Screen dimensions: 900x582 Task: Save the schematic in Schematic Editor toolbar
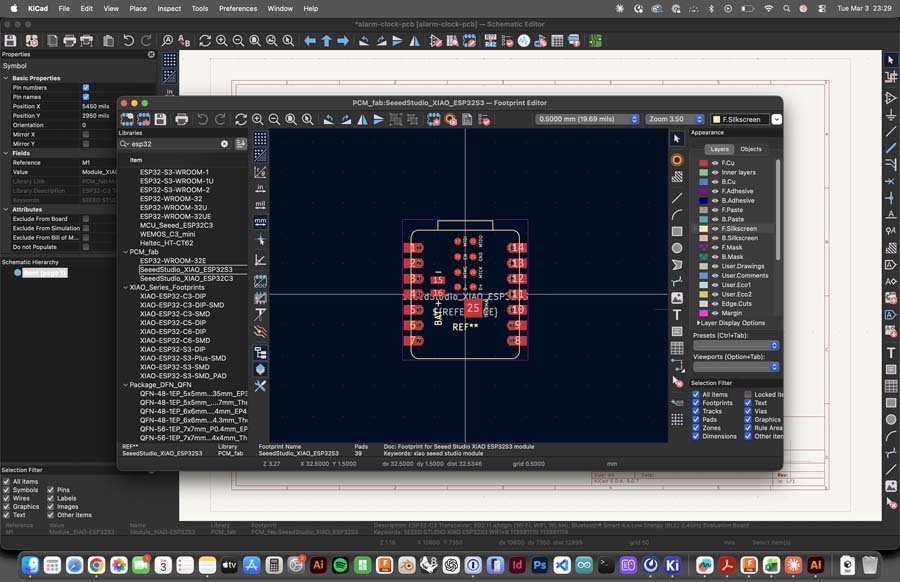10,41
